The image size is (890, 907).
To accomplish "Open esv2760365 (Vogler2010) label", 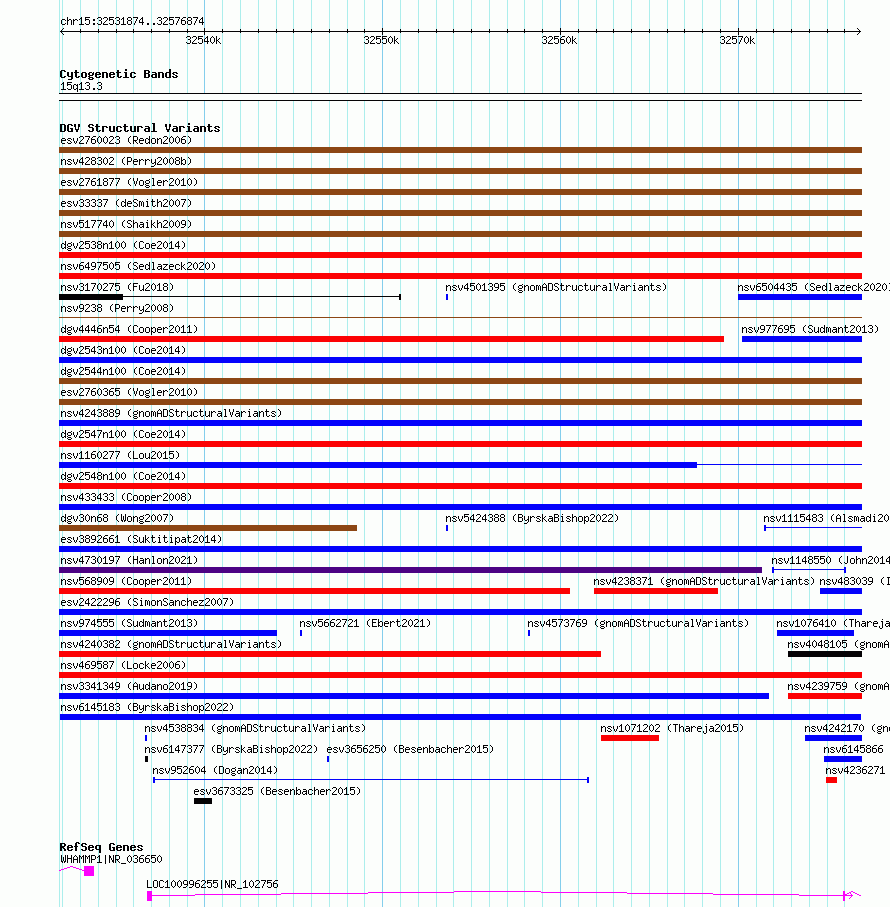I will (x=129, y=392).
